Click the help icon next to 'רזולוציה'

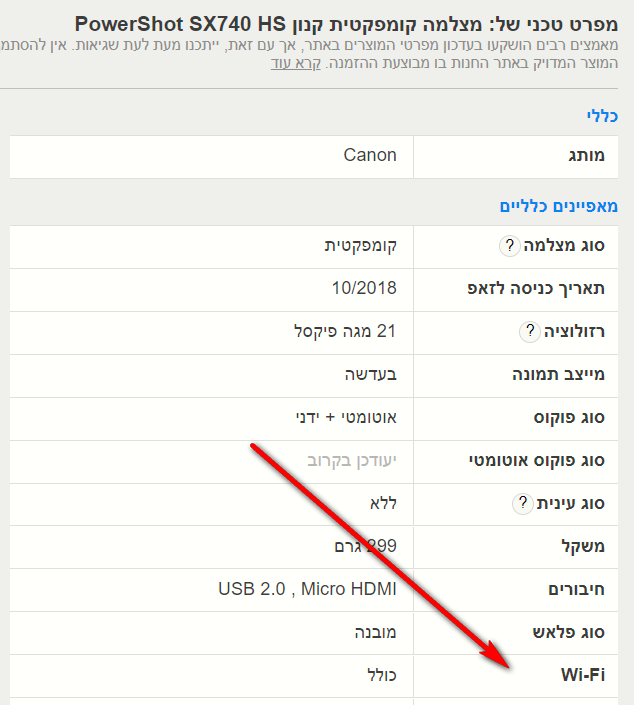(x=530, y=331)
